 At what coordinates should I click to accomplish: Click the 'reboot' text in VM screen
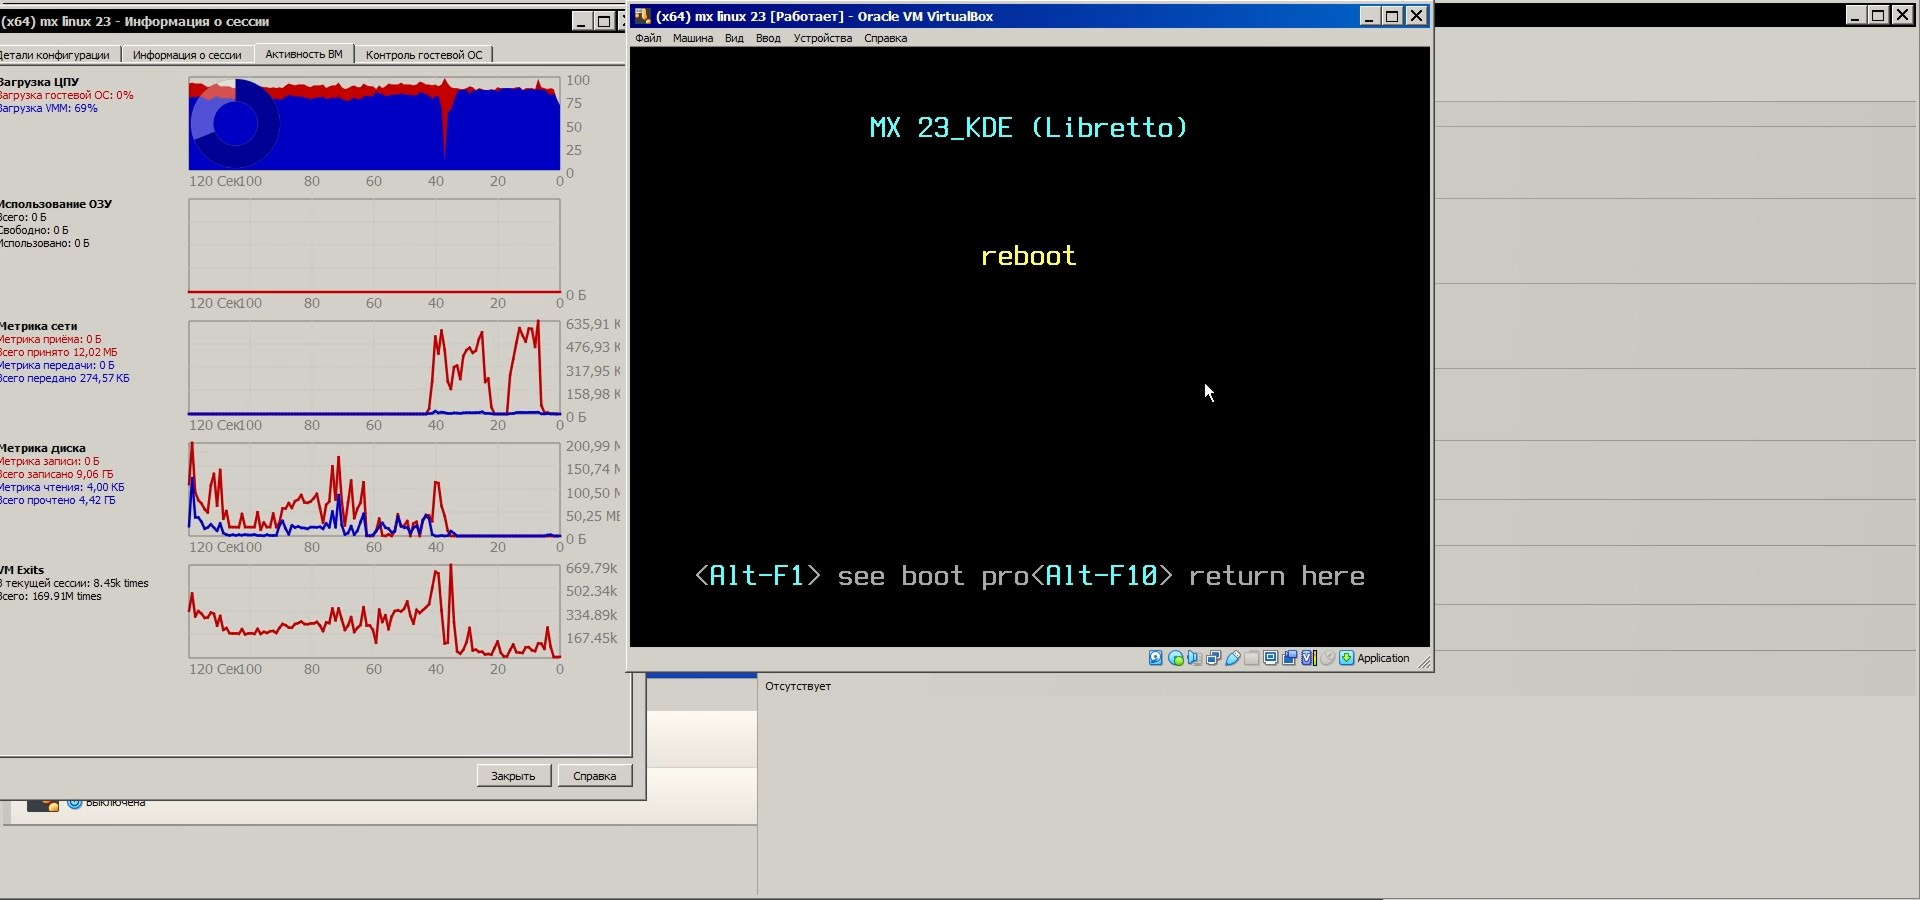point(1028,256)
